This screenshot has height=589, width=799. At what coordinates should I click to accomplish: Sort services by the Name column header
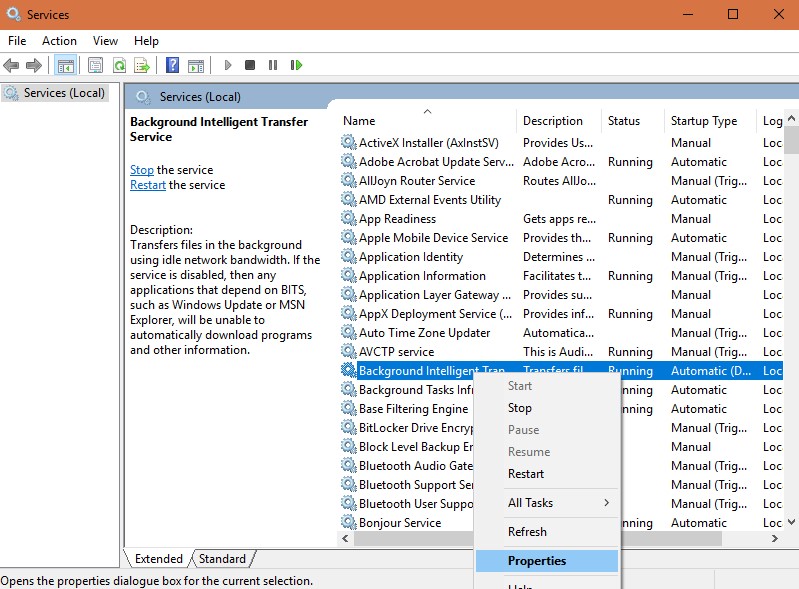(x=360, y=121)
